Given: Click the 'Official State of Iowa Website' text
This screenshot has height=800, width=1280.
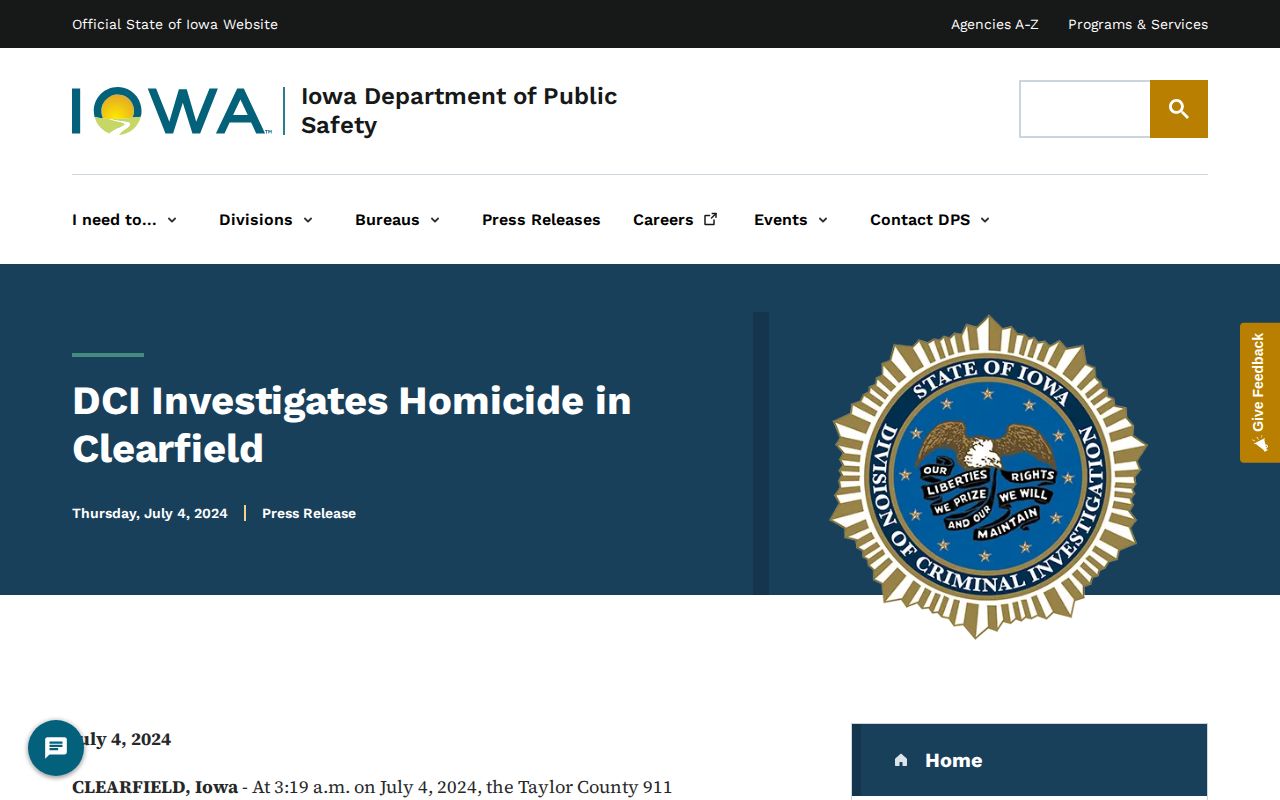Looking at the screenshot, I should [175, 24].
